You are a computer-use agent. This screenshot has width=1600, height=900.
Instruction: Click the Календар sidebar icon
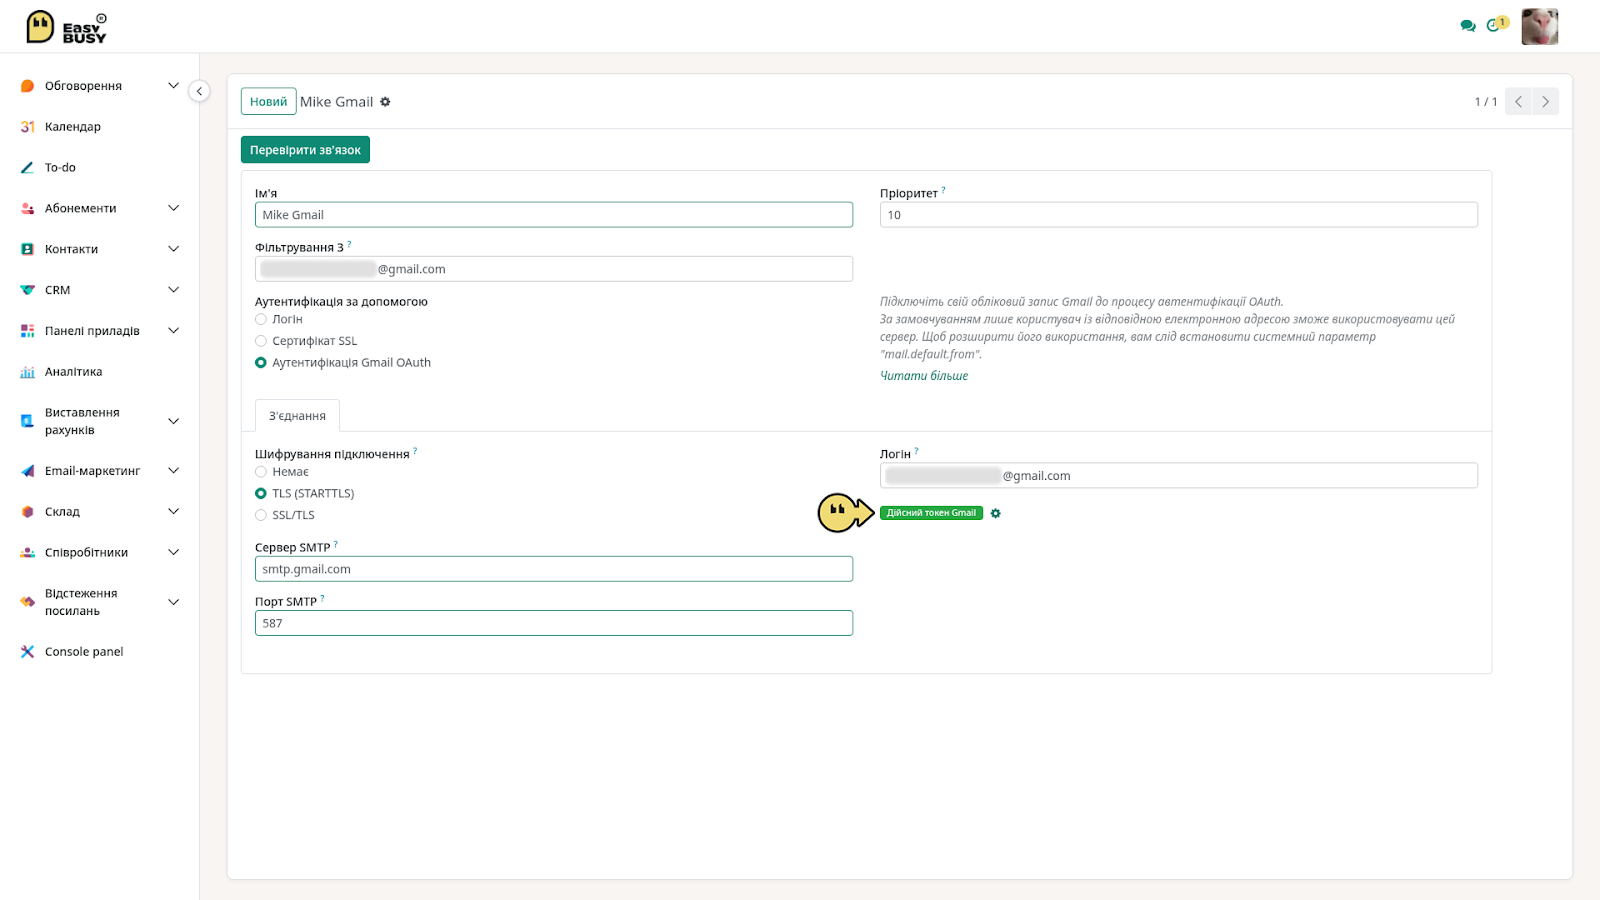pyautogui.click(x=28, y=127)
